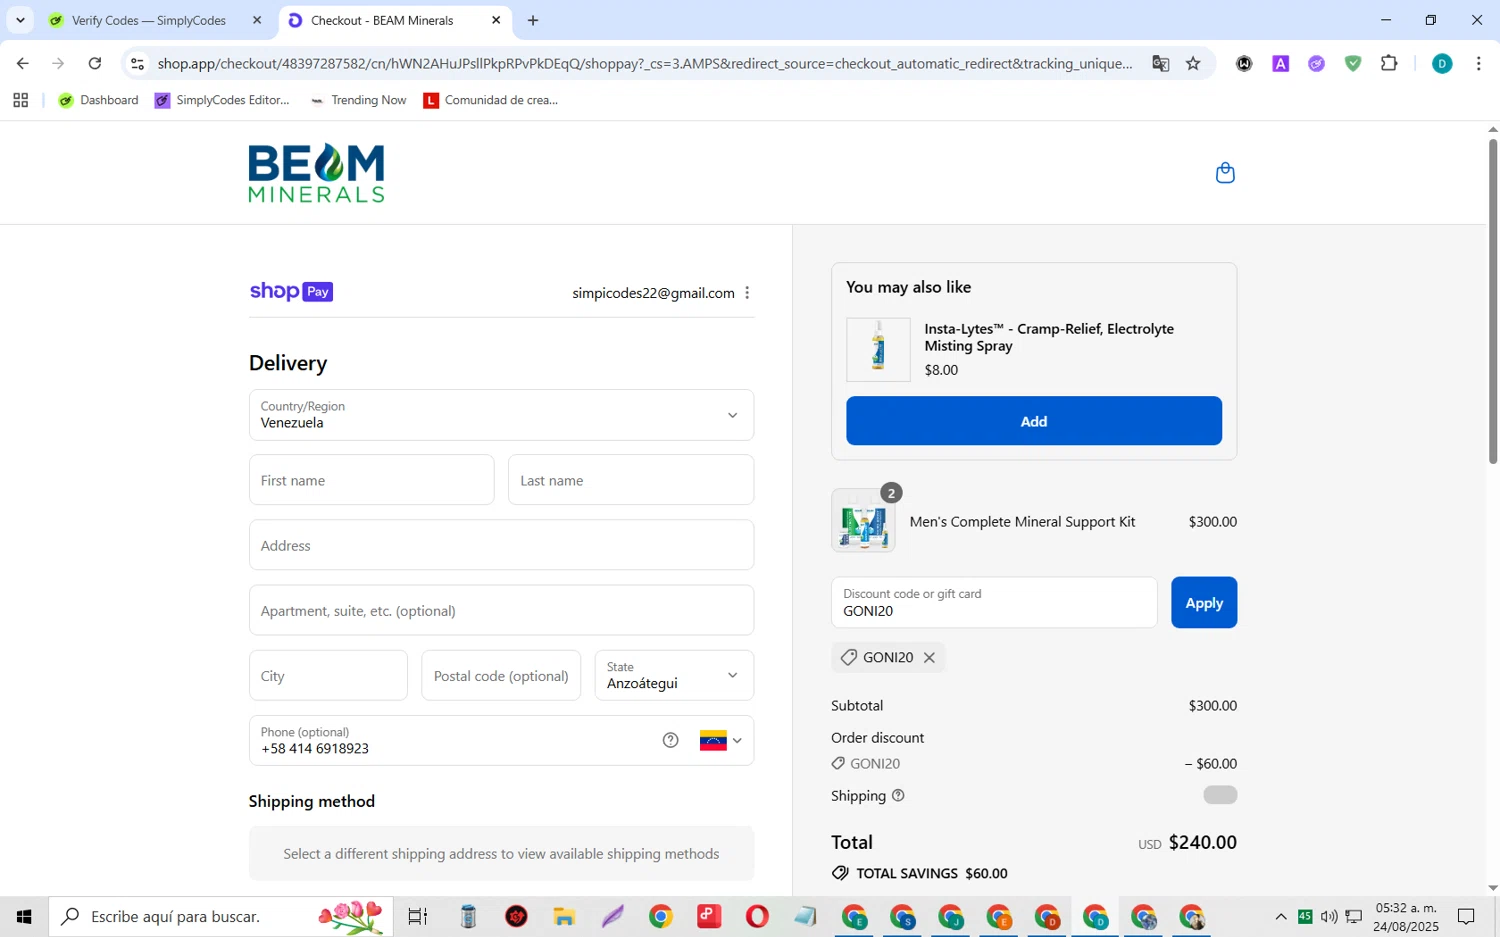The height and width of the screenshot is (937, 1500).
Task: Click the First name field
Action: 371,480
